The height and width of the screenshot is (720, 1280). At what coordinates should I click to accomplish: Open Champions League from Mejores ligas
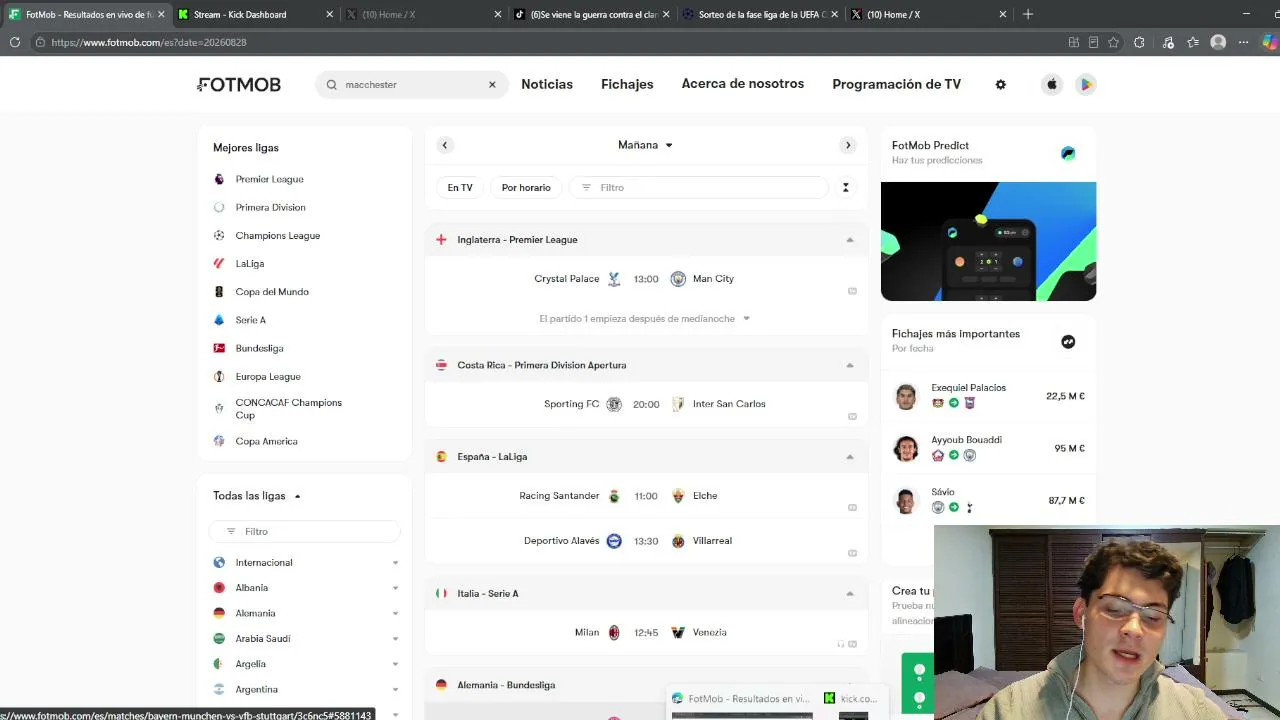[x=278, y=236]
